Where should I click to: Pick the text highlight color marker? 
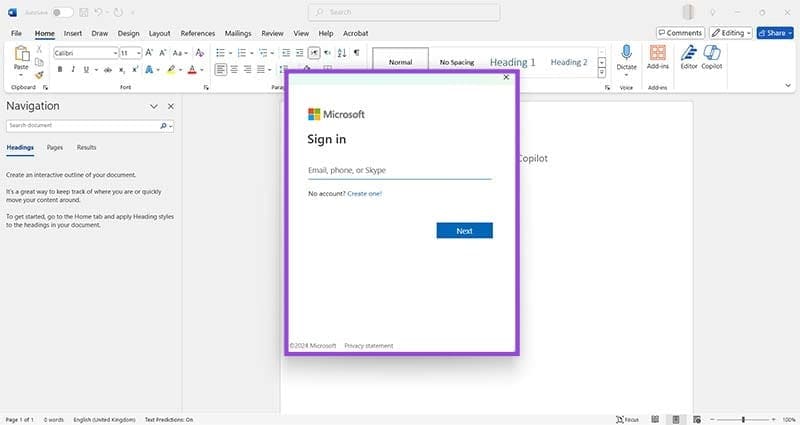click(171, 70)
